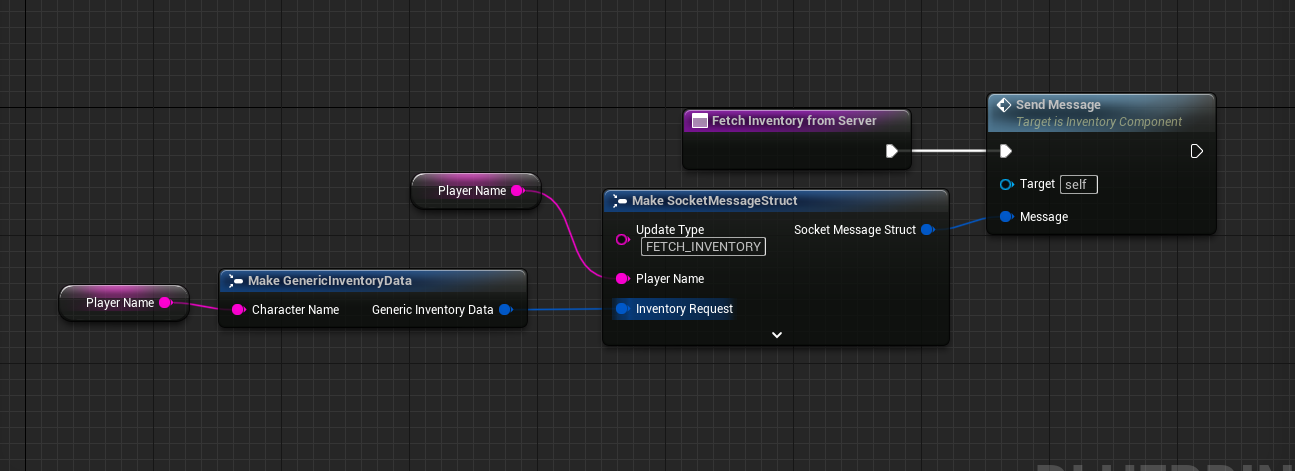This screenshot has width=1295, height=471.
Task: Click the Message input pin on Send Message
Action: [1006, 217]
